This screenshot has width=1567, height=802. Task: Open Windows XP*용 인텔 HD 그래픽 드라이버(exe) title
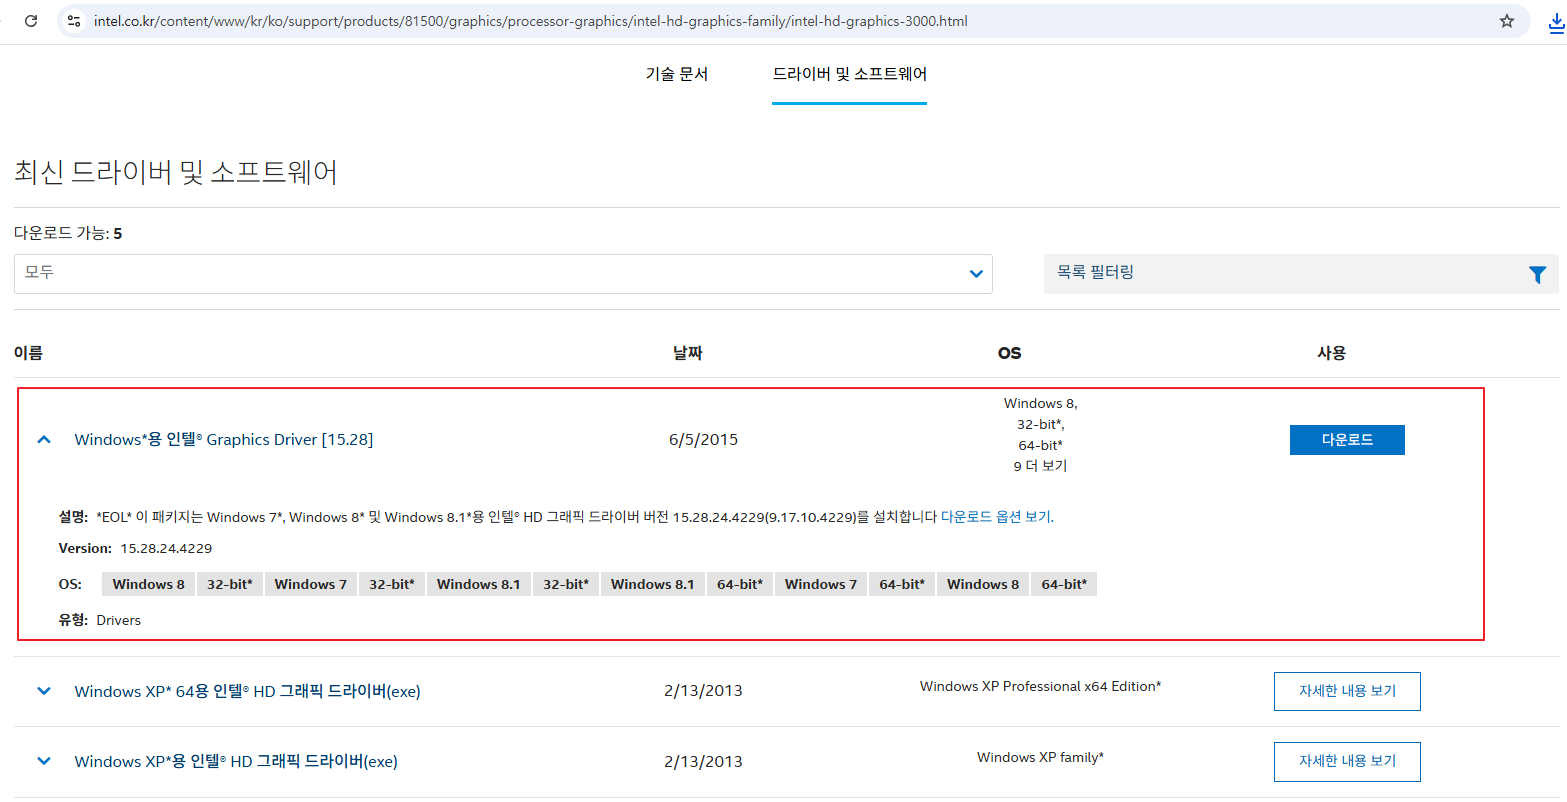click(236, 761)
